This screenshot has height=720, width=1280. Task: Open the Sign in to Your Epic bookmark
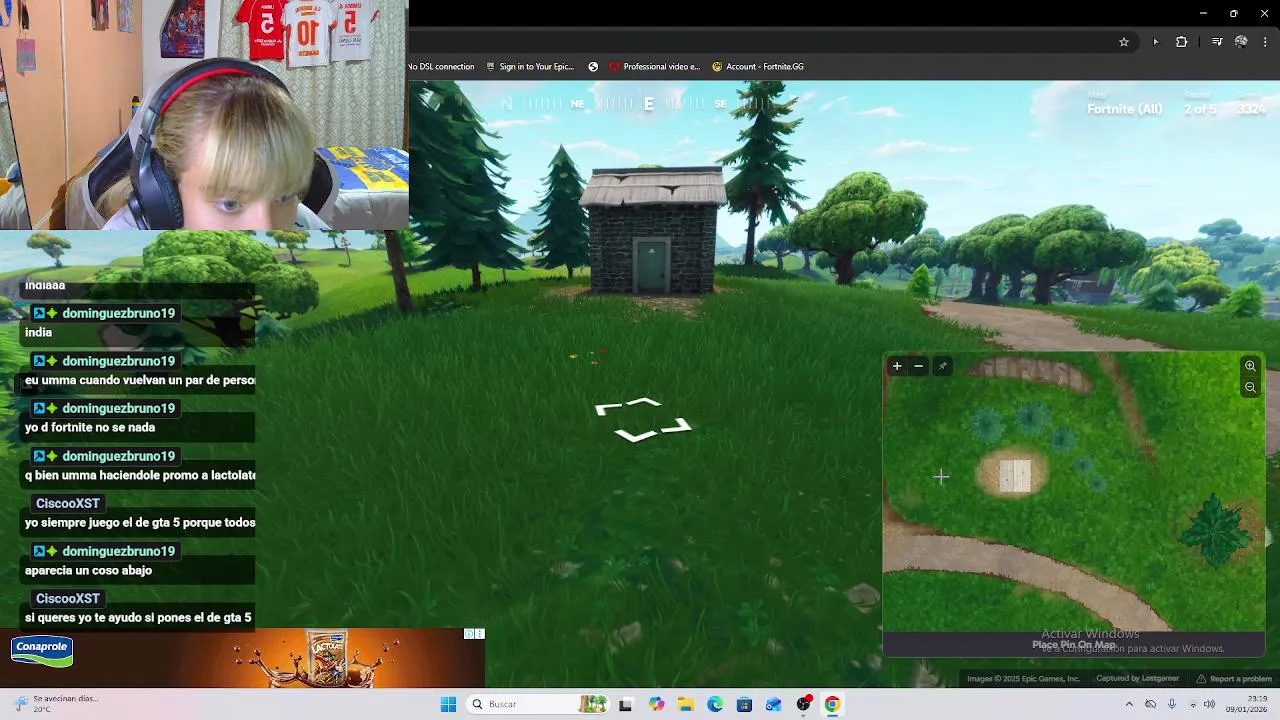point(530,67)
